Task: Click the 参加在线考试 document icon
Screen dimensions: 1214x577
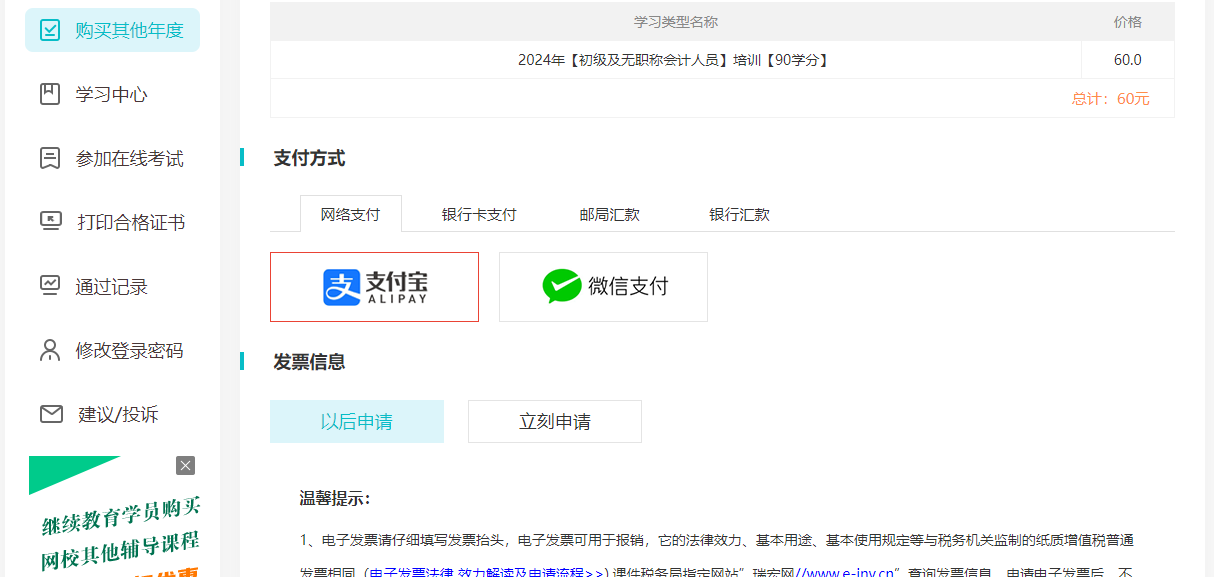Action: pos(50,158)
